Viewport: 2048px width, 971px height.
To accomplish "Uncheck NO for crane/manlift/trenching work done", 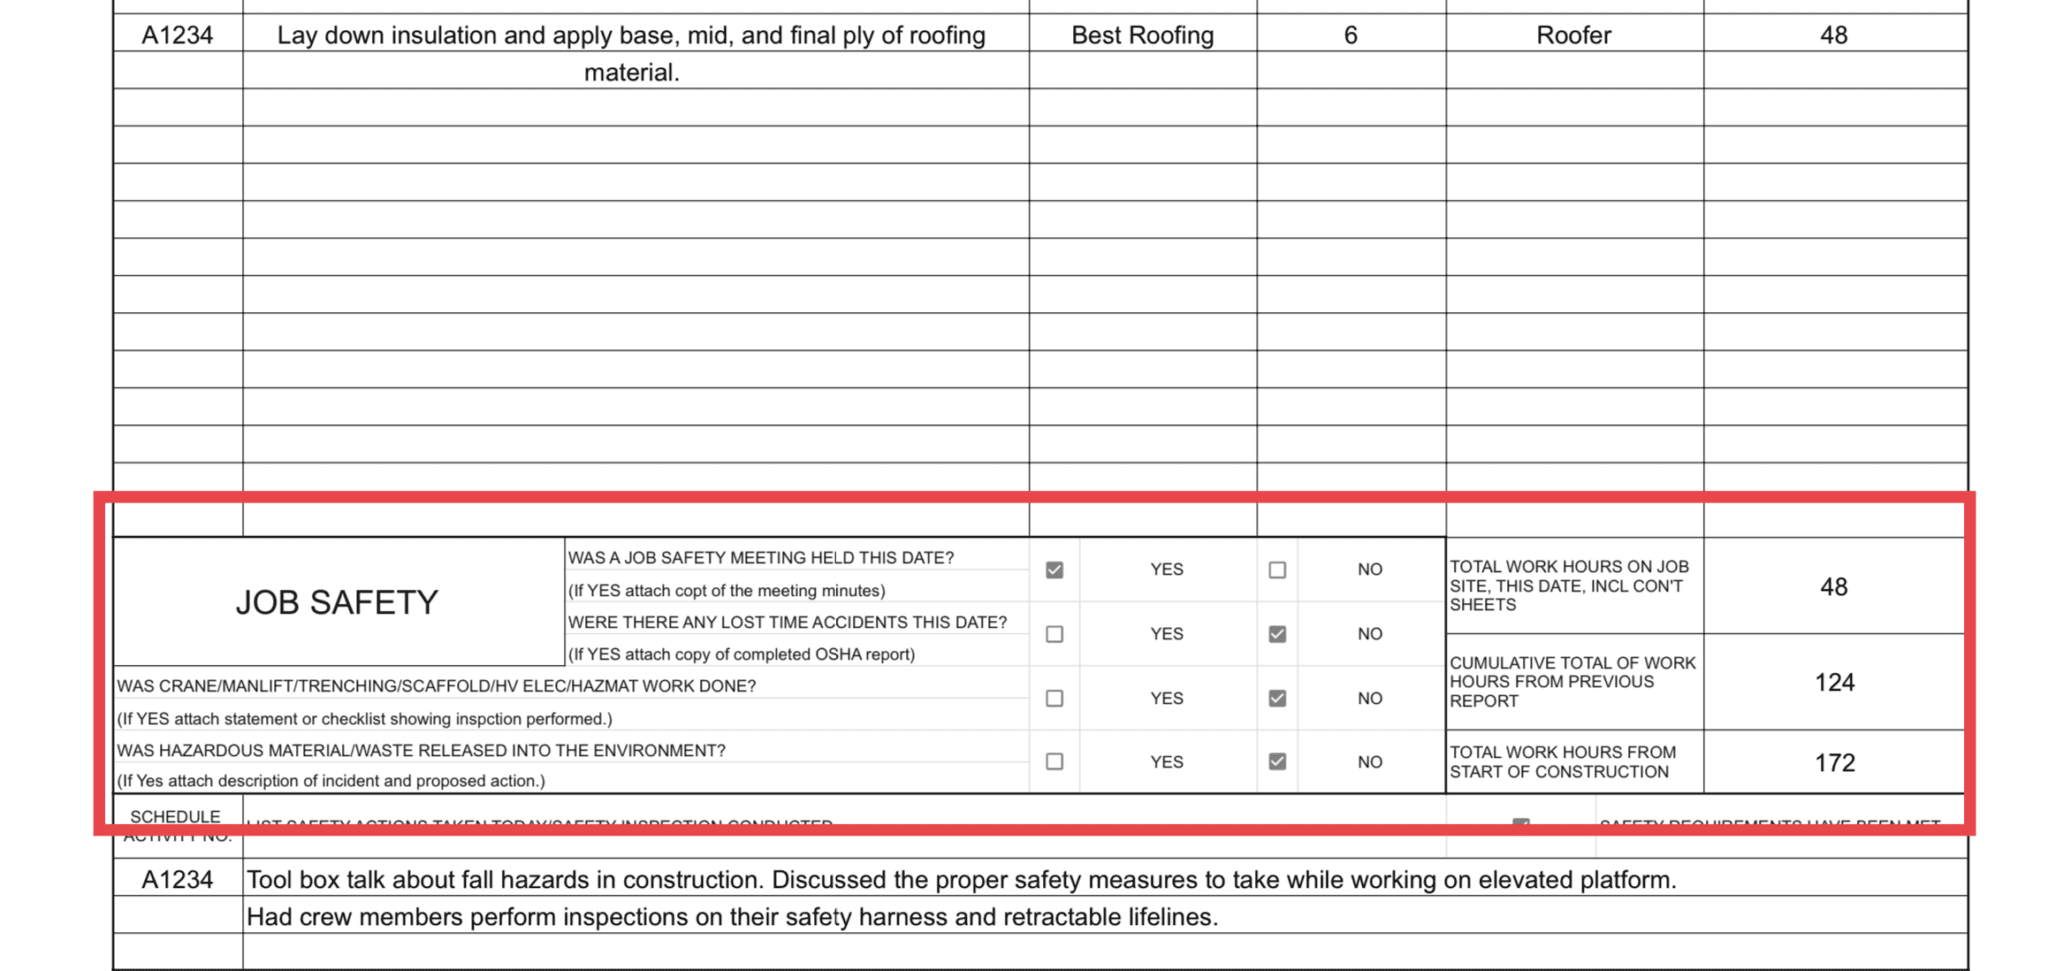I will (x=1277, y=699).
